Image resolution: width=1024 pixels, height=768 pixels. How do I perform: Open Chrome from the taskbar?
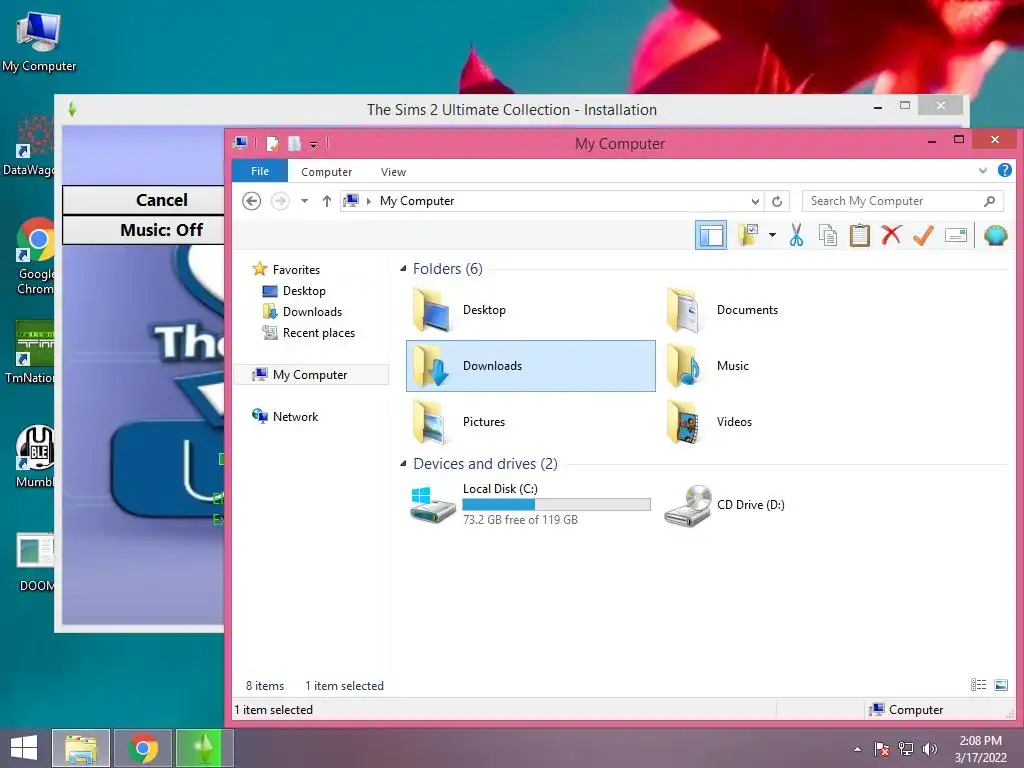point(143,748)
